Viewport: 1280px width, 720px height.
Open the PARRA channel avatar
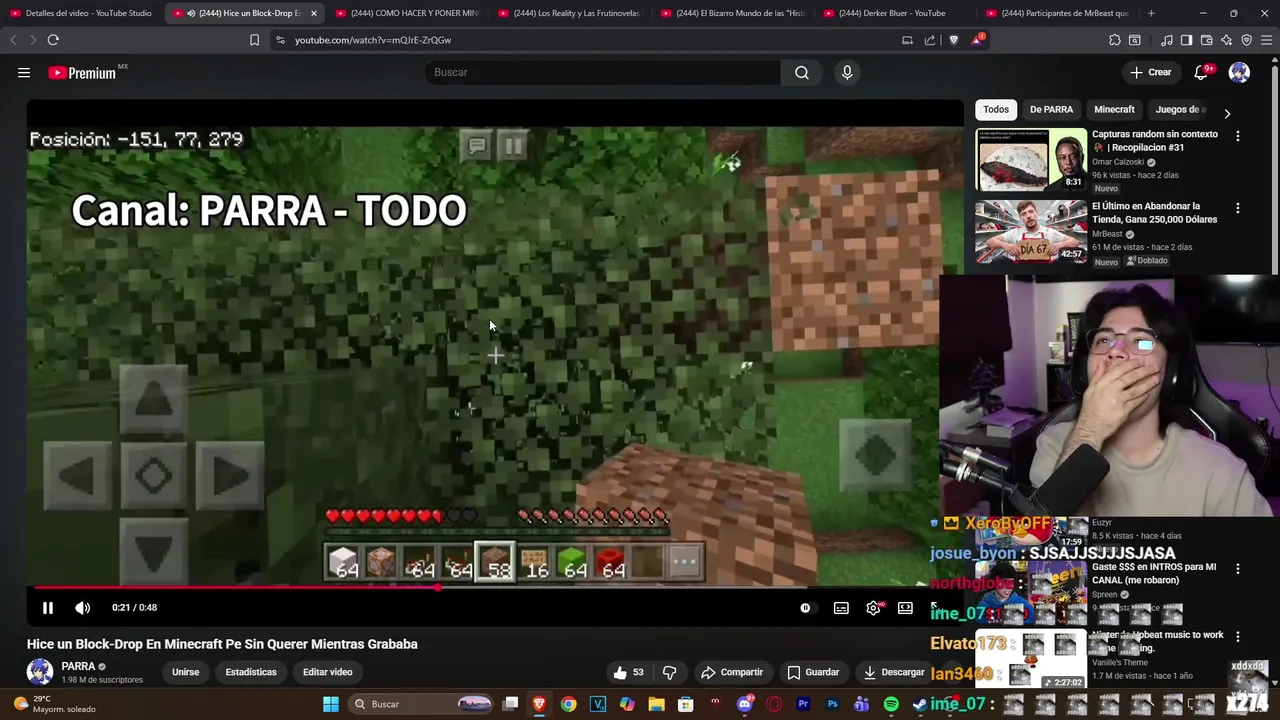[x=40, y=672]
